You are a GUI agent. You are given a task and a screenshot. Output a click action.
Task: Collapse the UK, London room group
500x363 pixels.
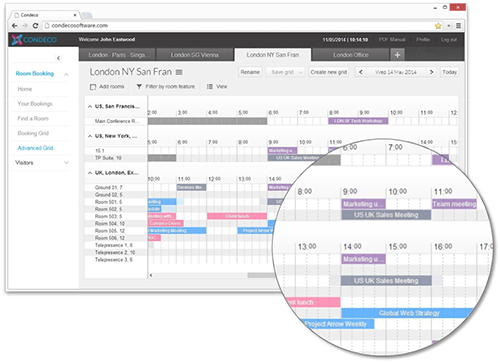click(x=90, y=173)
